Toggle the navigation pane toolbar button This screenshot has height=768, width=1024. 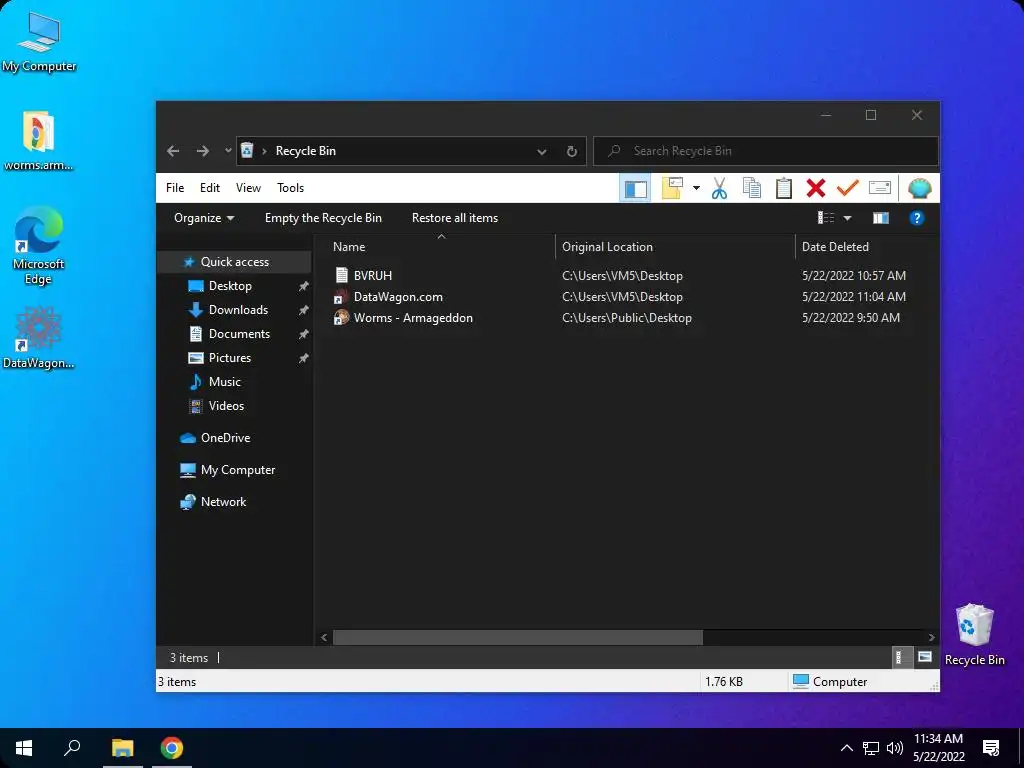tap(635, 189)
